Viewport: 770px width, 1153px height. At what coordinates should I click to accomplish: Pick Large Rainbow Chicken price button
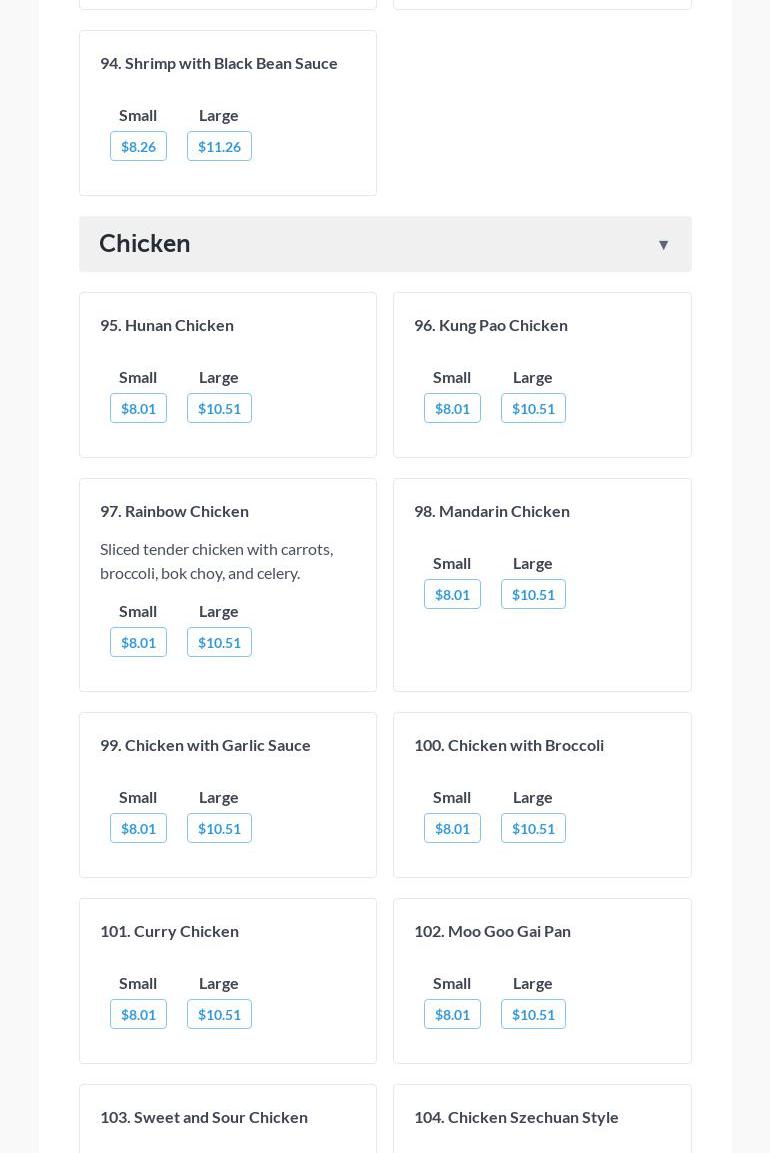(219, 643)
